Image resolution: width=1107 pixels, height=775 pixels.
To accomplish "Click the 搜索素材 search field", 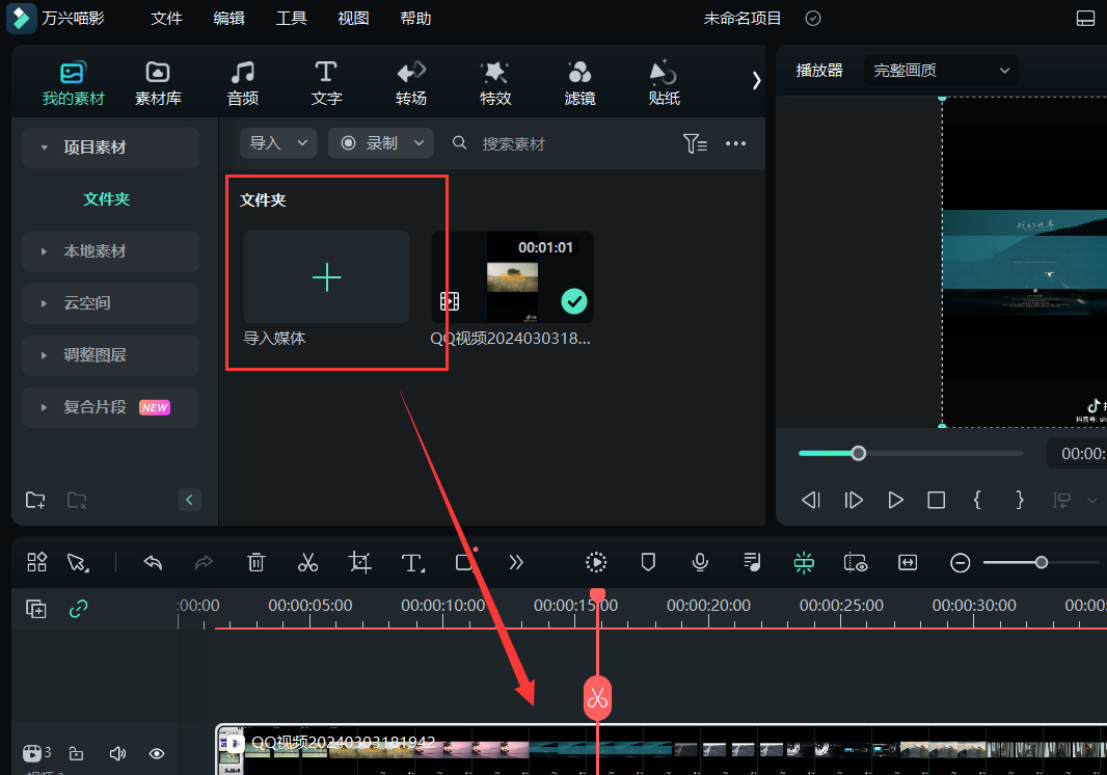I will click(513, 144).
